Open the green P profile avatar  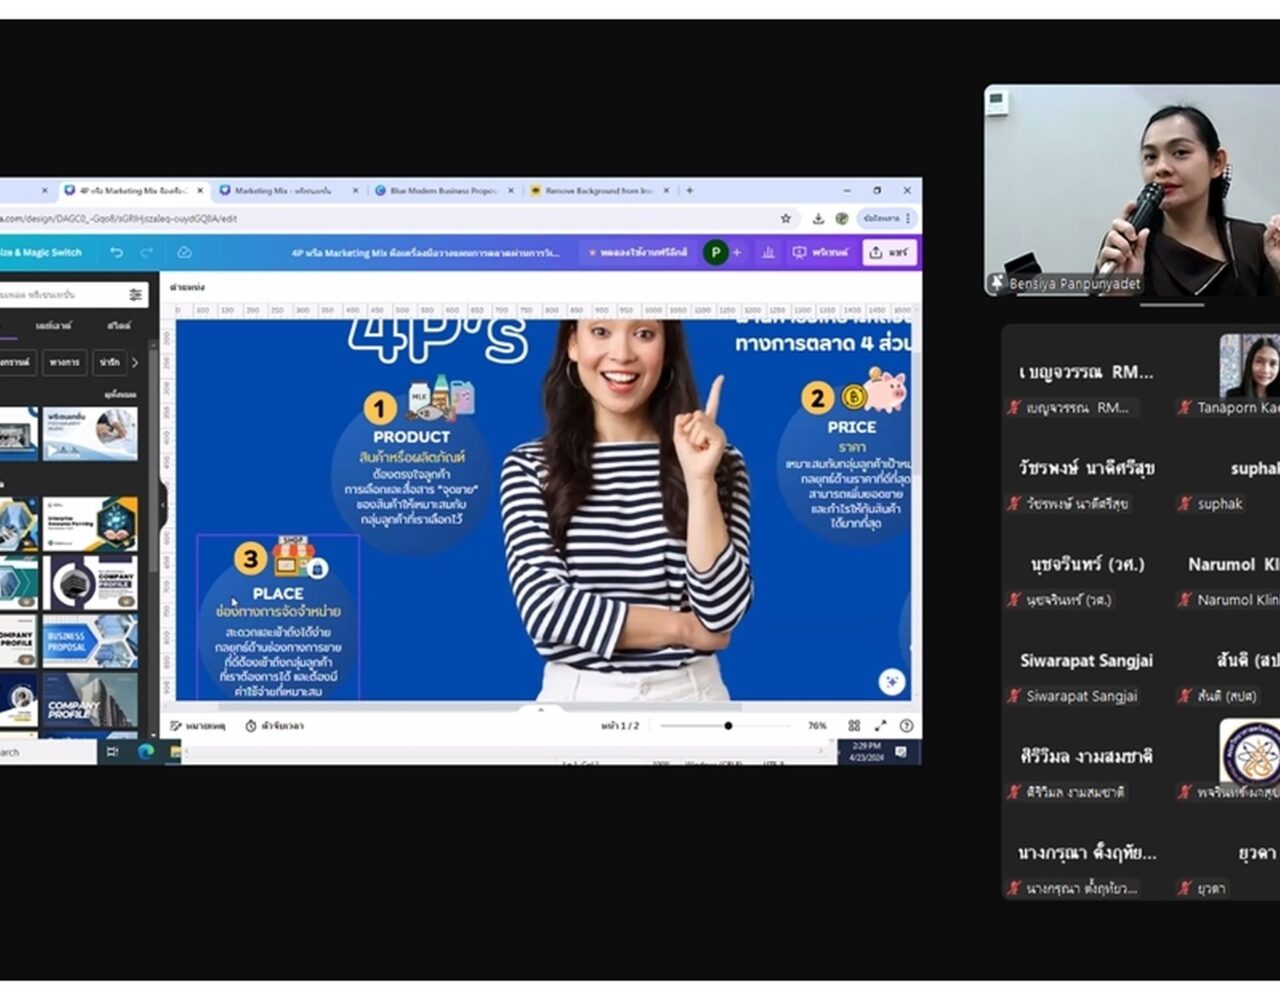[x=715, y=253]
